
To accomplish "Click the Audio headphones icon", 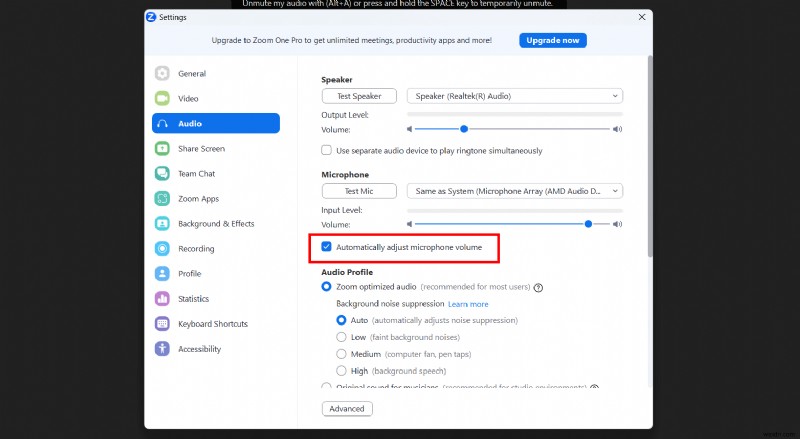I will pyautogui.click(x=162, y=124).
